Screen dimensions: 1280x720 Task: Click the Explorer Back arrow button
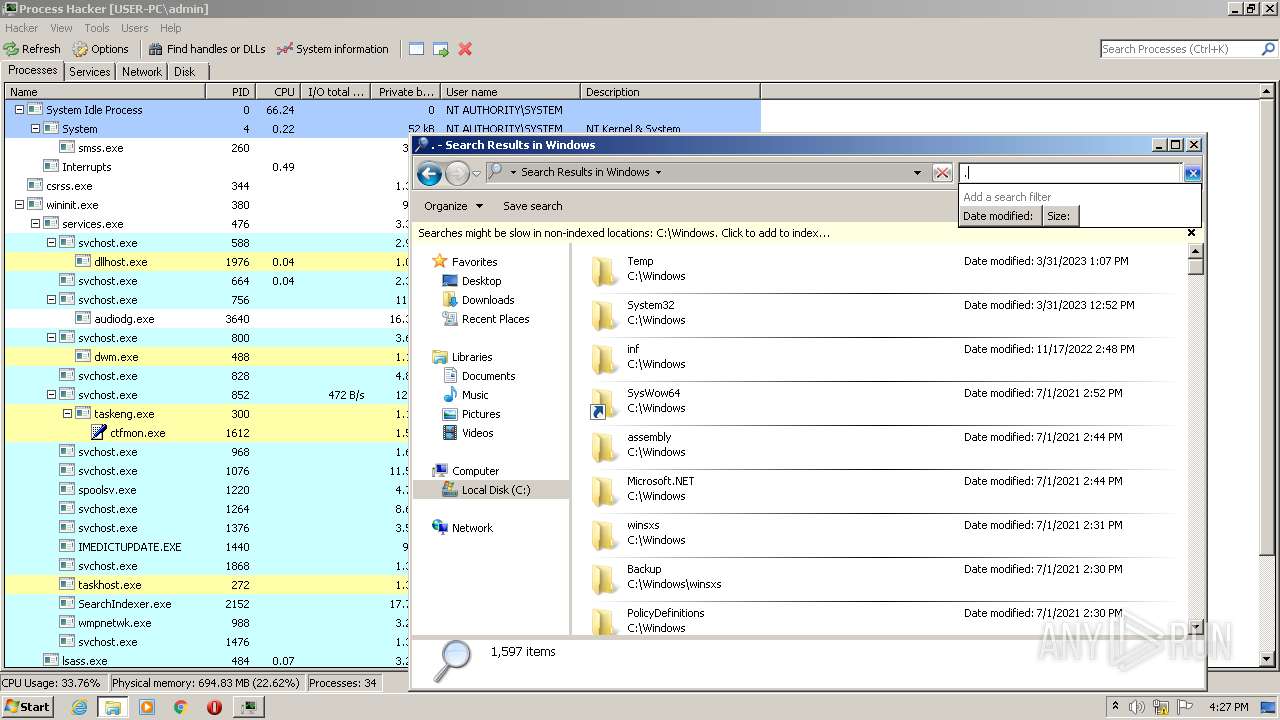tap(430, 173)
